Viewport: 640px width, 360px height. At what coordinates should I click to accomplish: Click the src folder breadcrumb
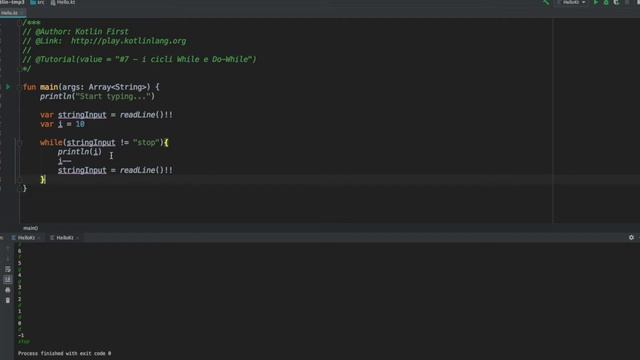(x=38, y=2)
